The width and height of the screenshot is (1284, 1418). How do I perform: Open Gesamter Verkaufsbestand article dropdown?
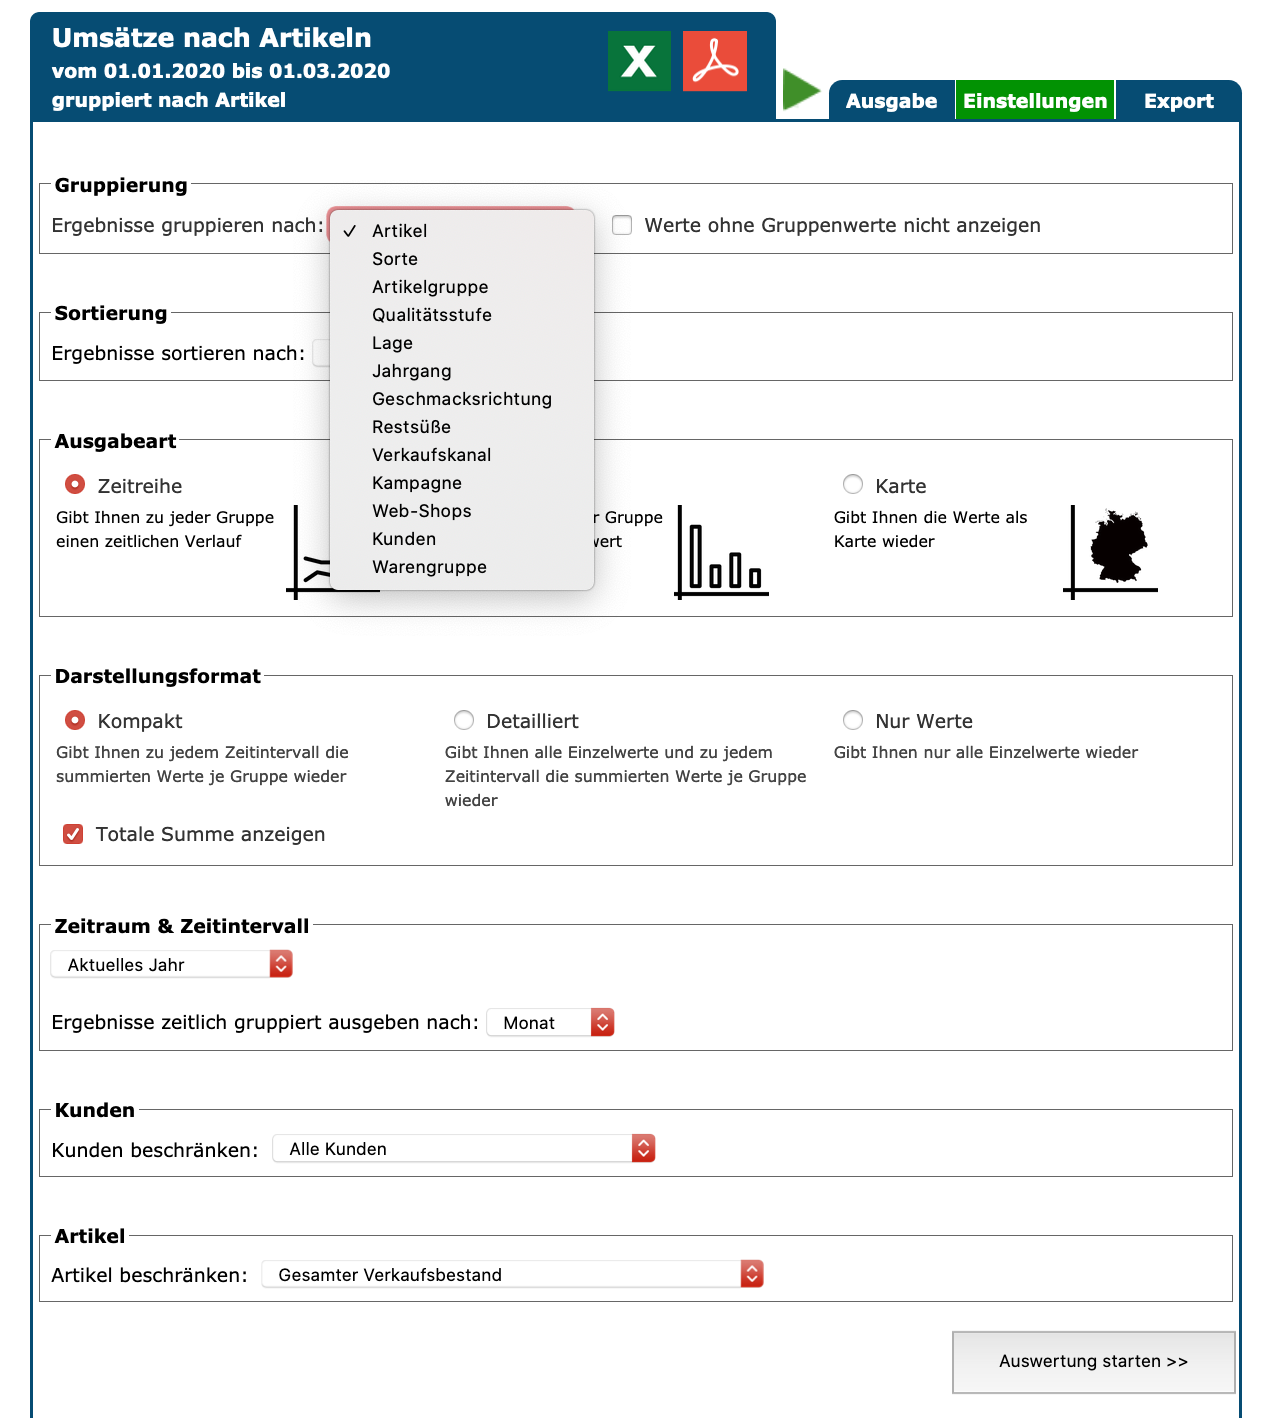[512, 1274]
